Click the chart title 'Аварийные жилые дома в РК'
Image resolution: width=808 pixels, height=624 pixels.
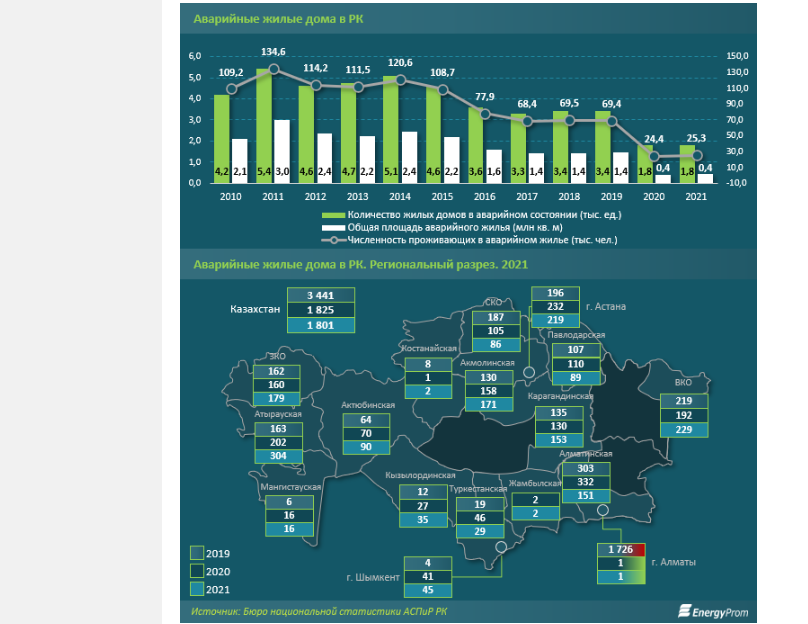278,19
